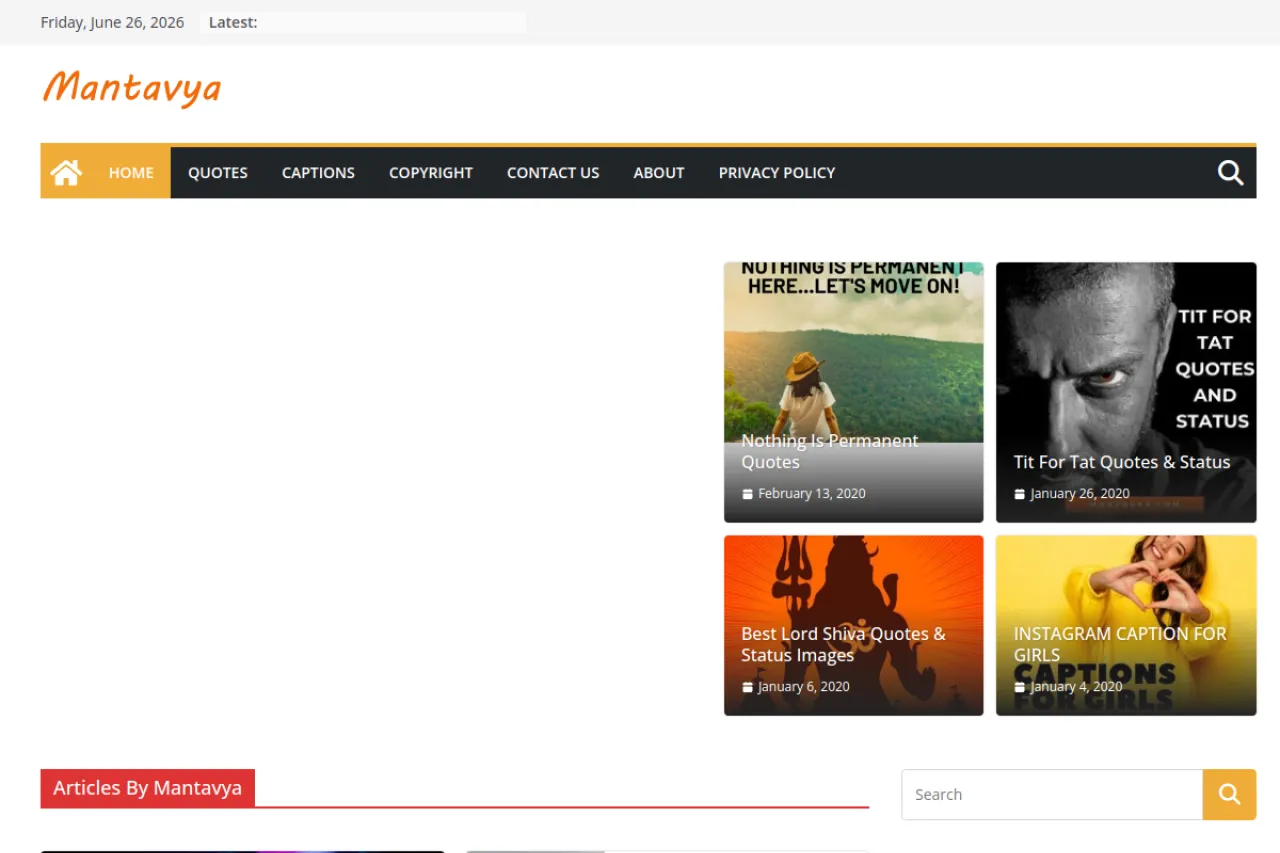Open the COPYRIGHT page
The height and width of the screenshot is (853, 1280).
(x=431, y=173)
